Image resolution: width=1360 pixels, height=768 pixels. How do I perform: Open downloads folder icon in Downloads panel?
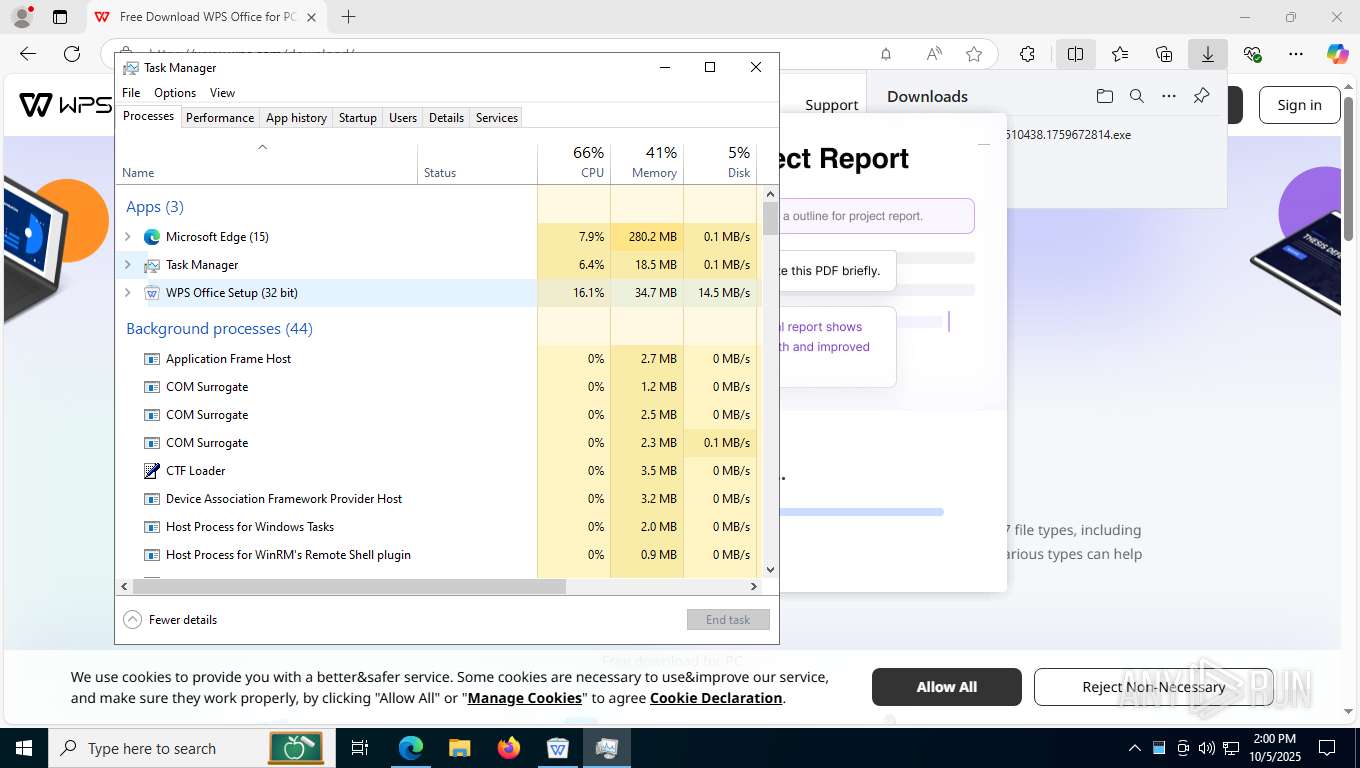(1104, 96)
